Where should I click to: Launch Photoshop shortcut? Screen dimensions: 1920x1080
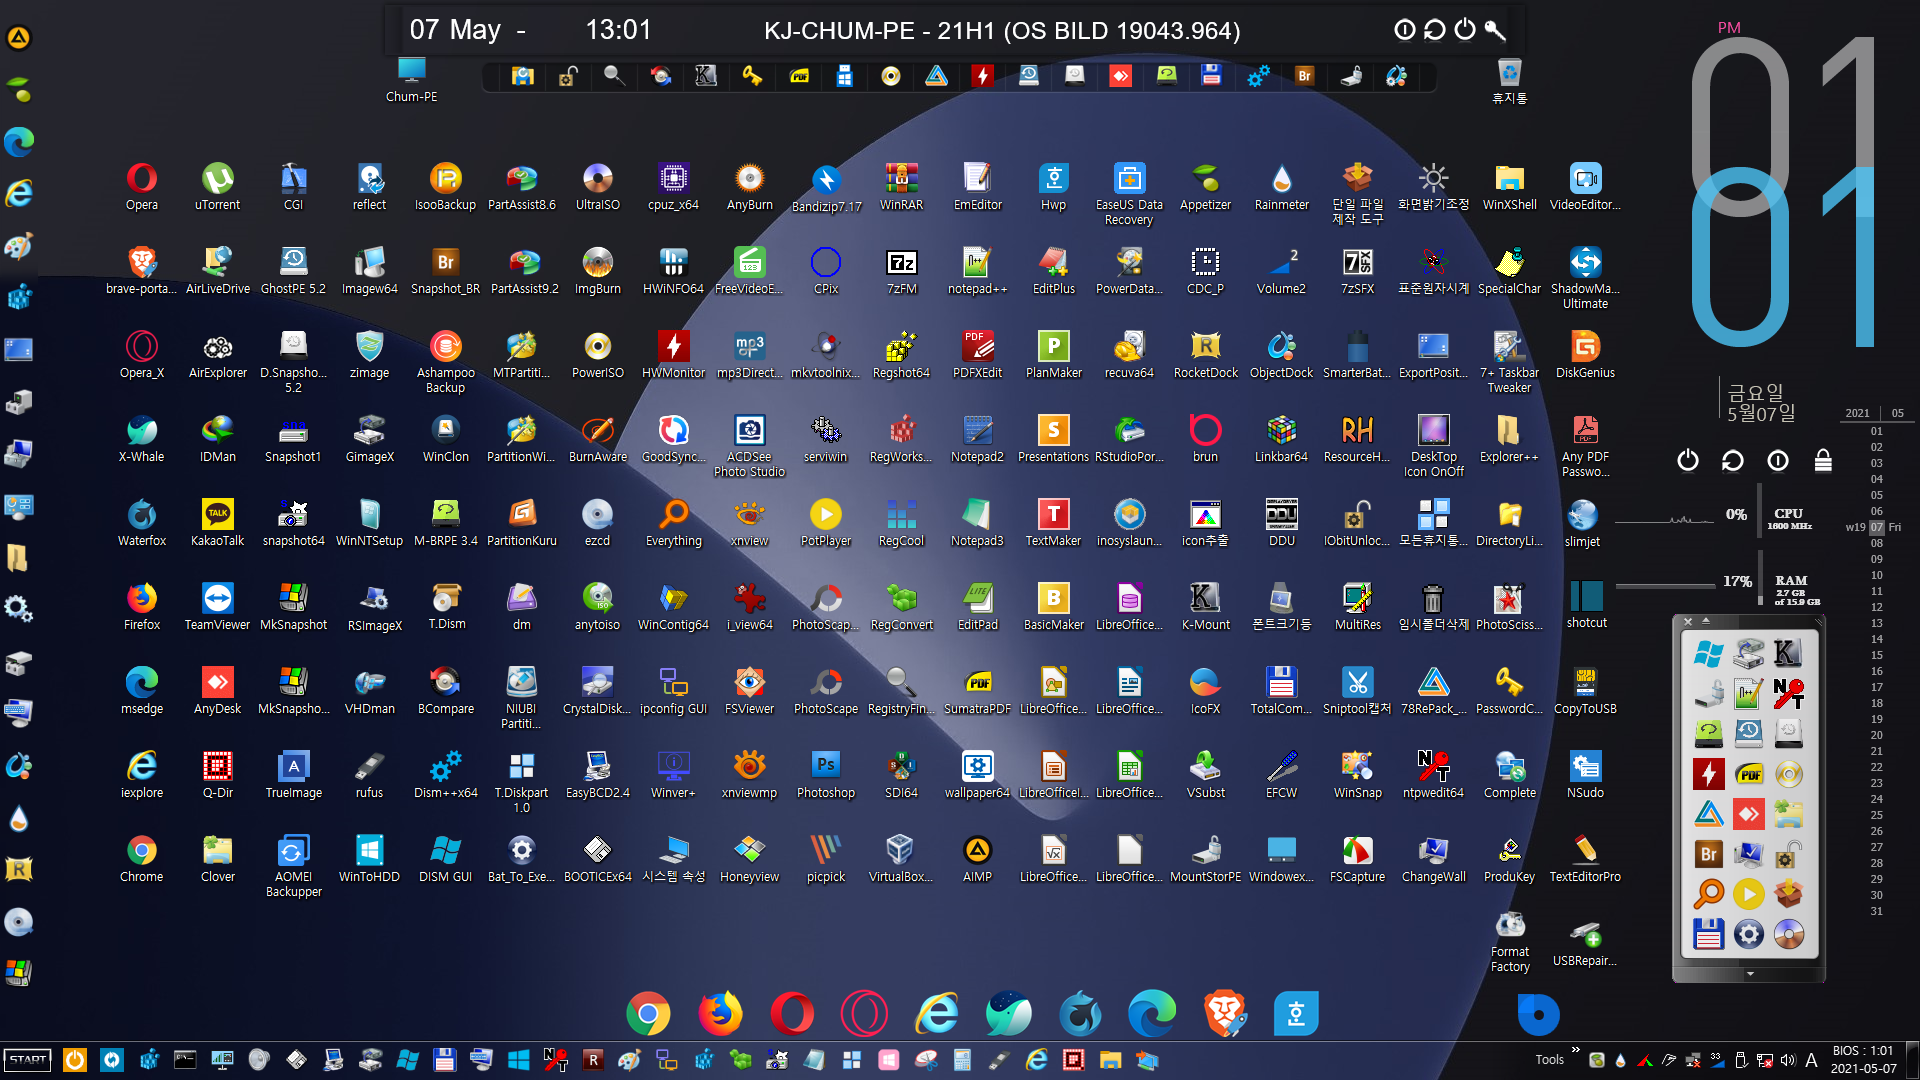click(x=825, y=774)
